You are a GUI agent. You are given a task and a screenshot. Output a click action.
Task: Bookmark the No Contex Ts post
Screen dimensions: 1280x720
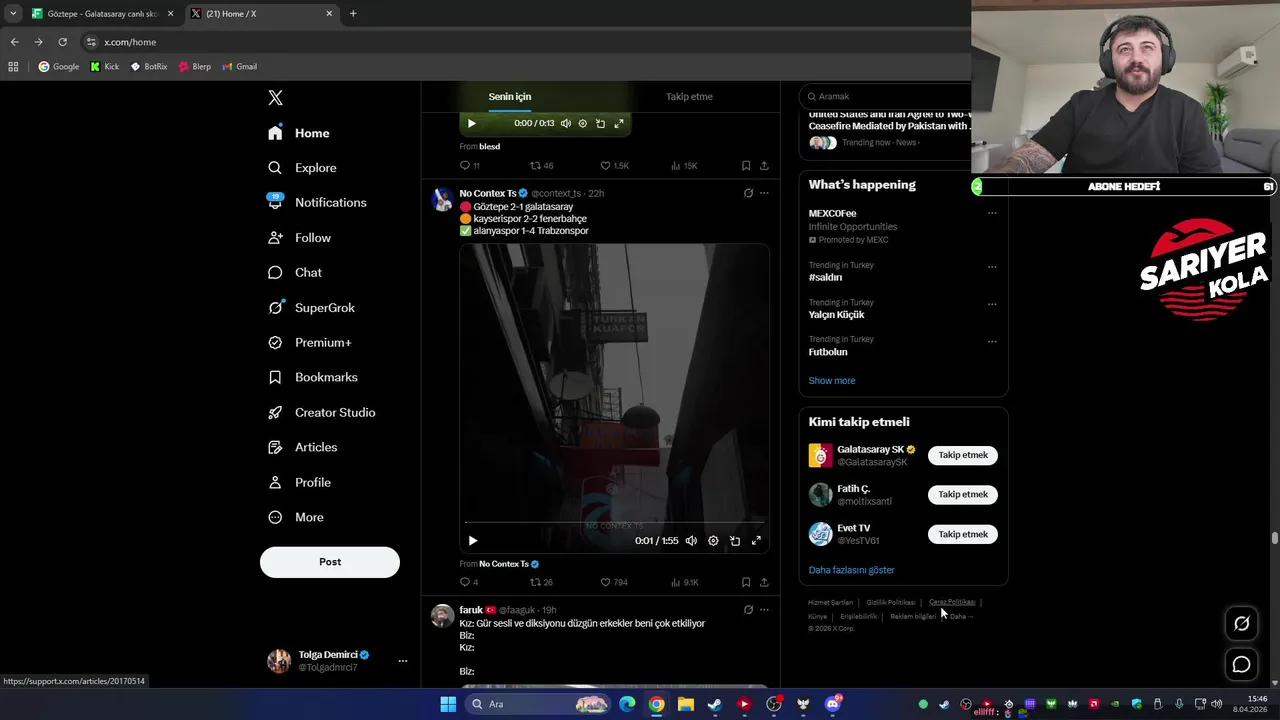click(746, 582)
